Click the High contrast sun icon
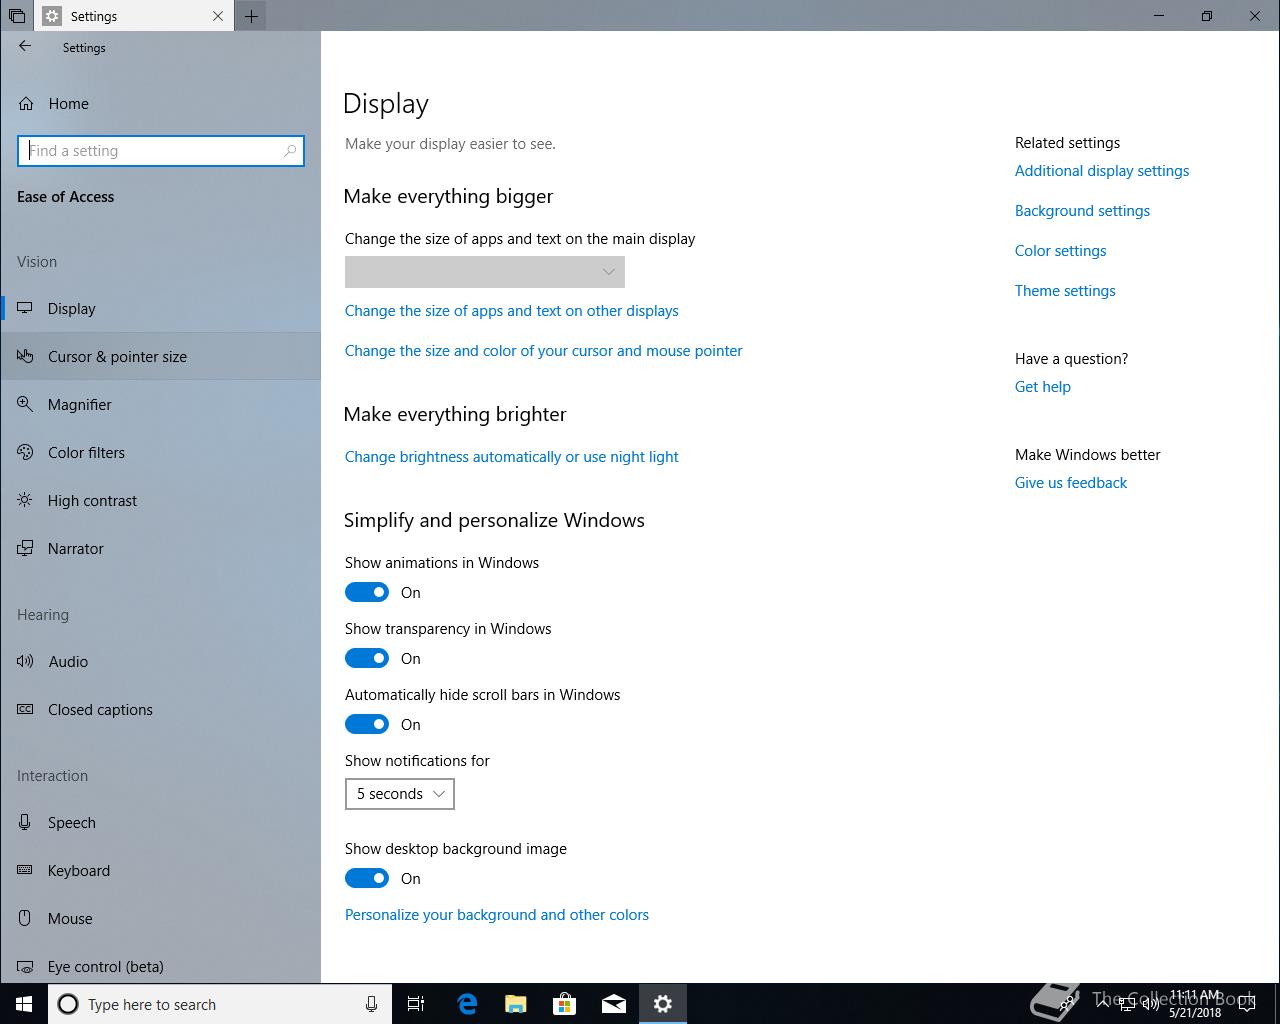The height and width of the screenshot is (1024, 1280). pyautogui.click(x=25, y=500)
